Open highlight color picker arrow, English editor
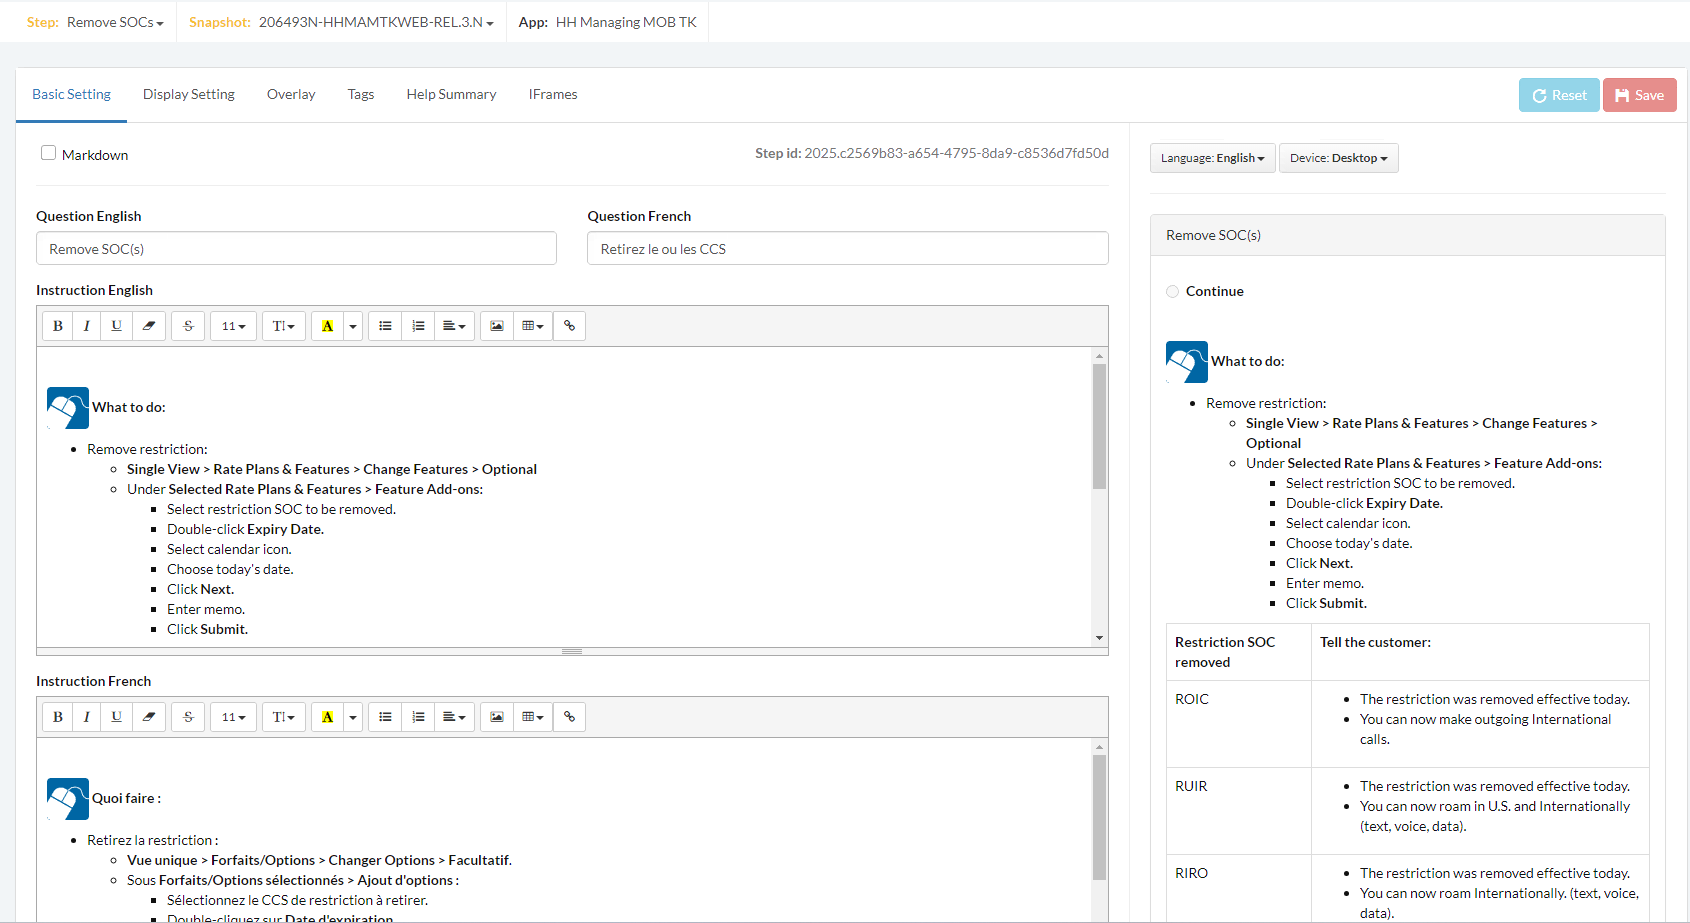This screenshot has width=1690, height=923. [353, 326]
